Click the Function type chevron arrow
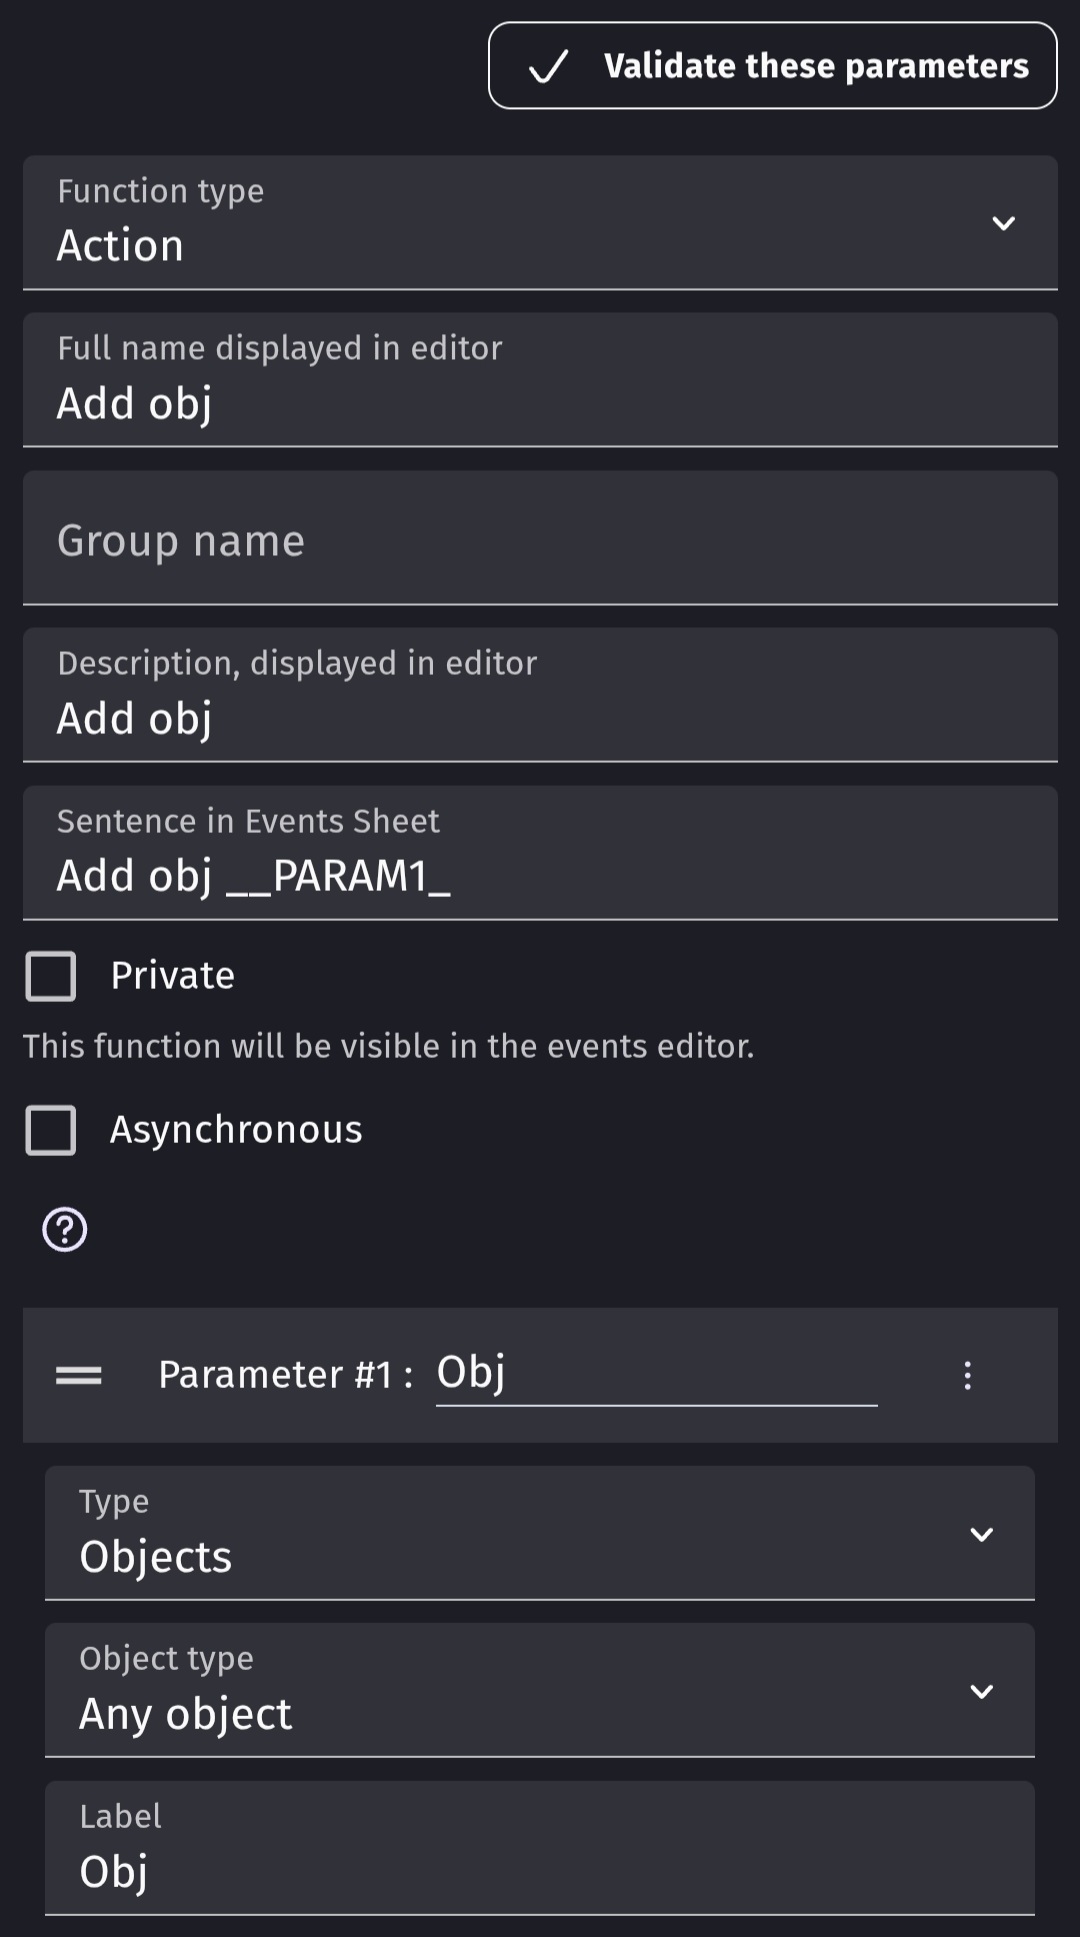This screenshot has width=1080, height=1937. (x=1003, y=224)
